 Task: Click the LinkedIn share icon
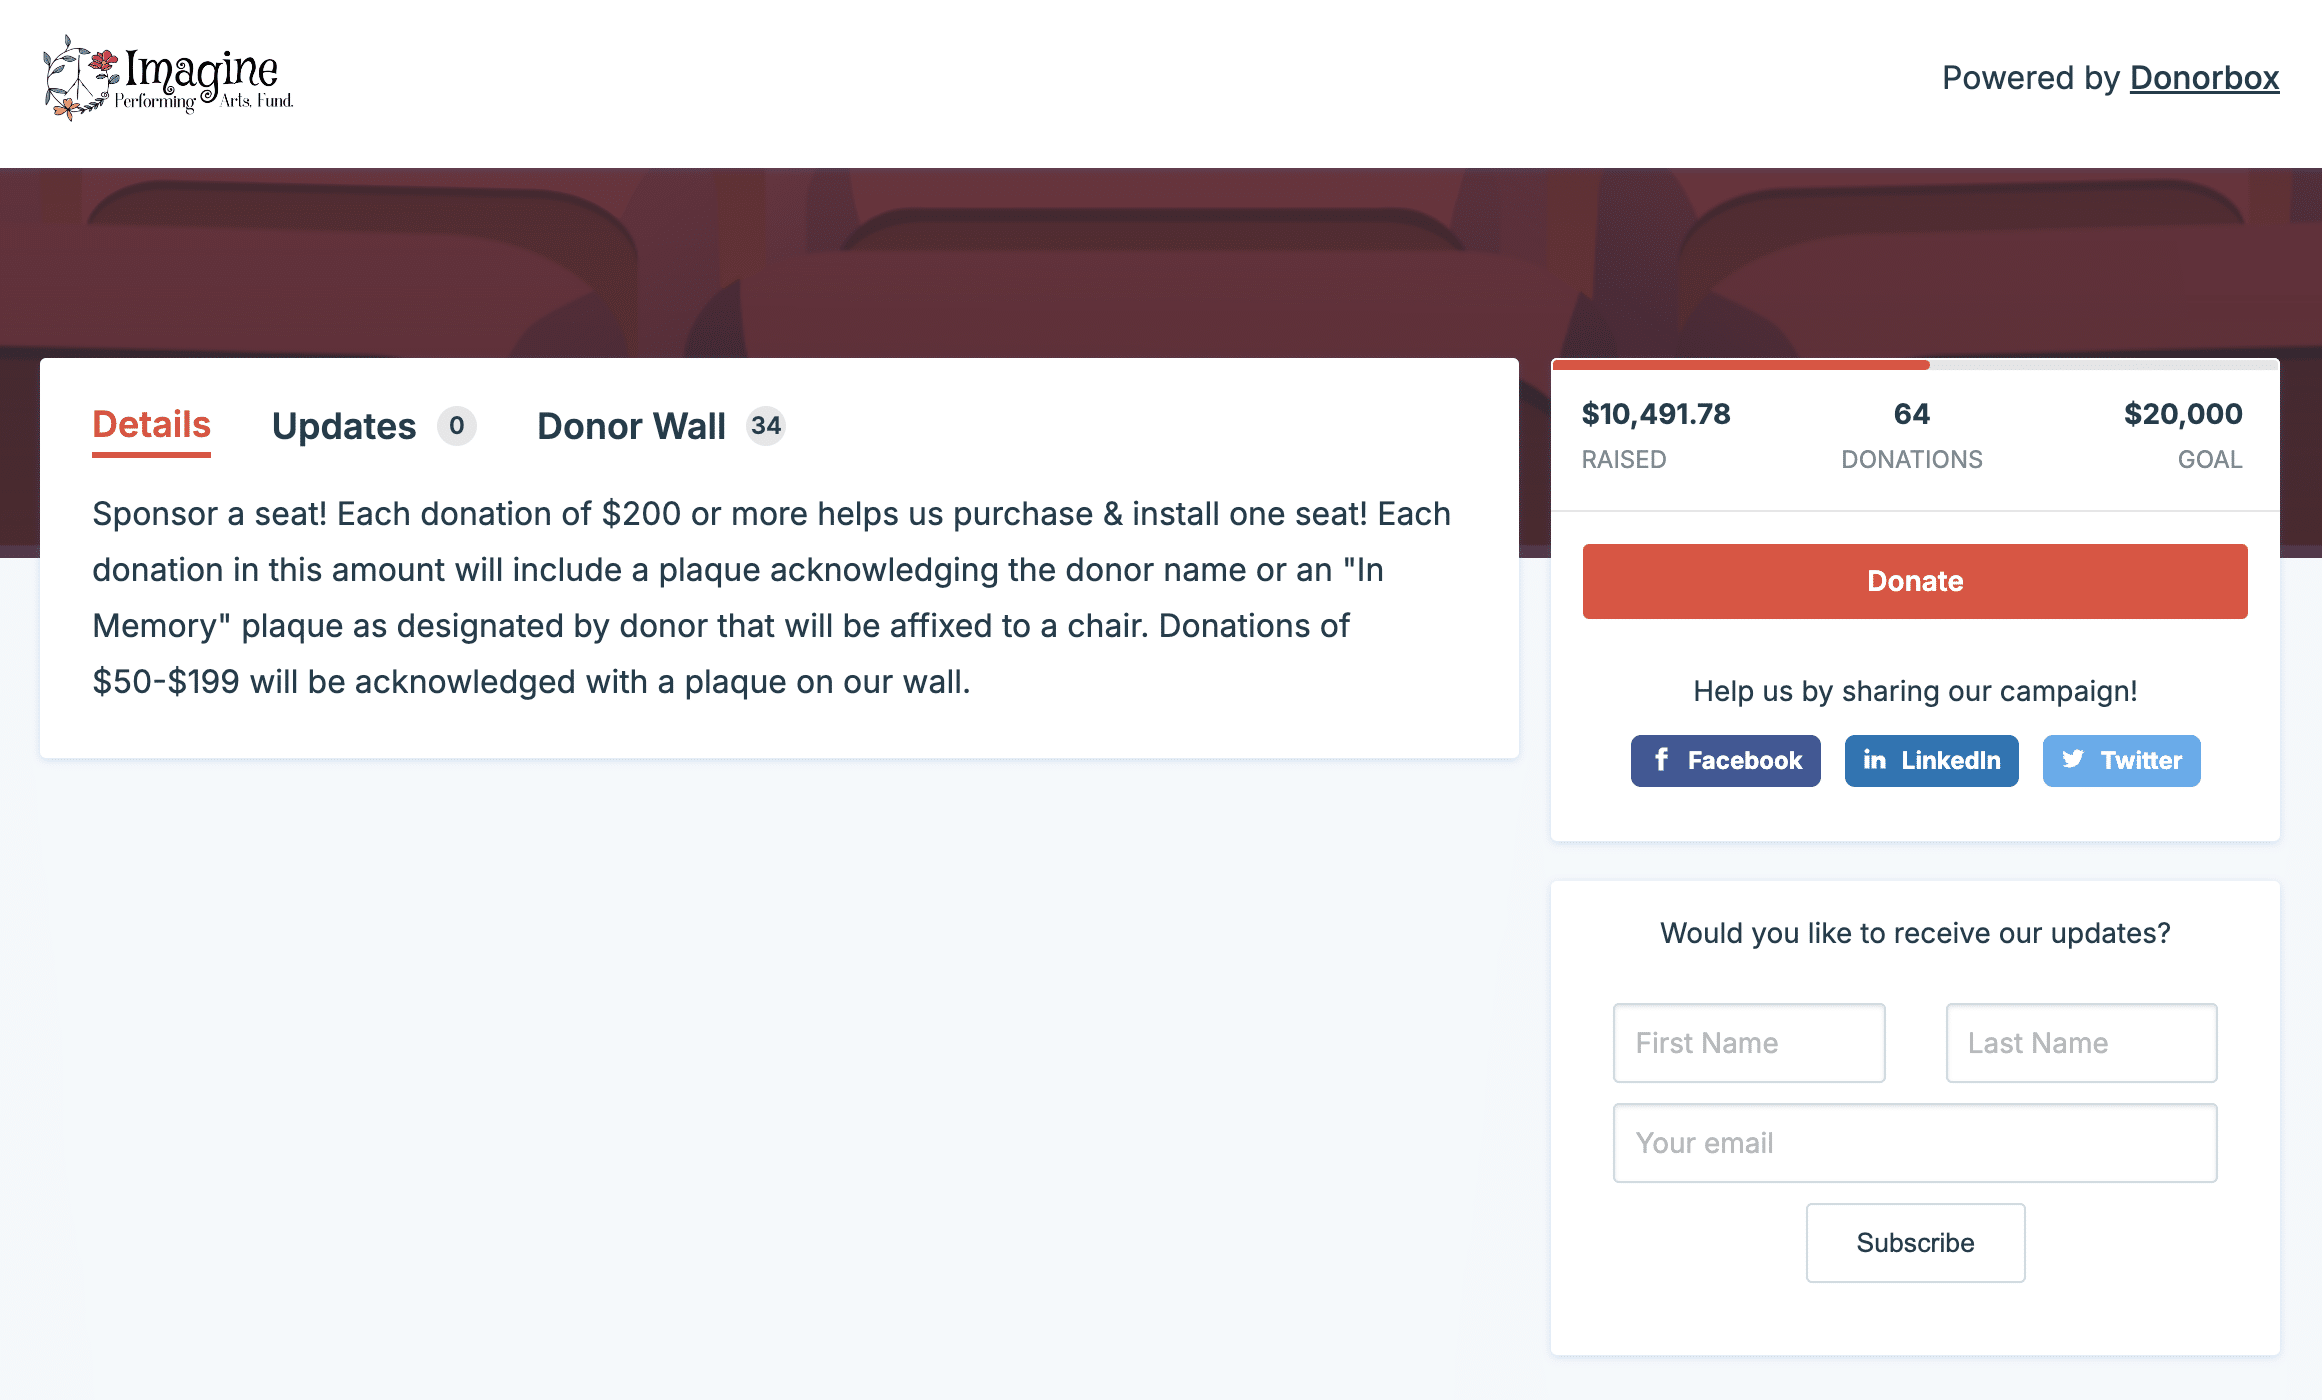coord(1931,761)
